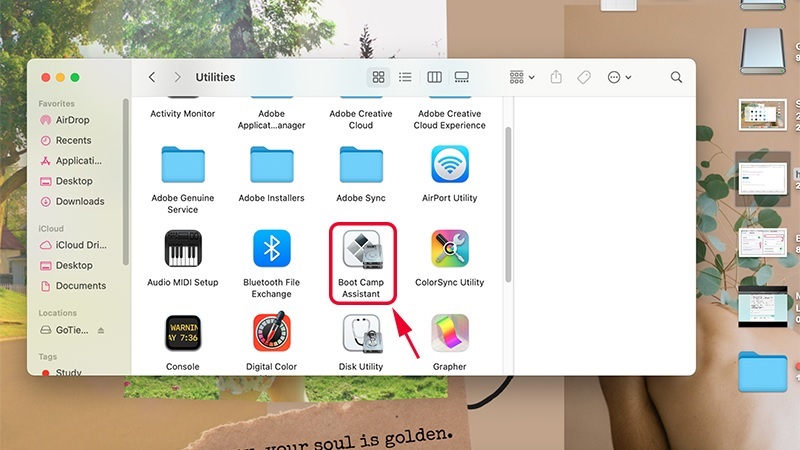Switch to column view

(x=434, y=77)
